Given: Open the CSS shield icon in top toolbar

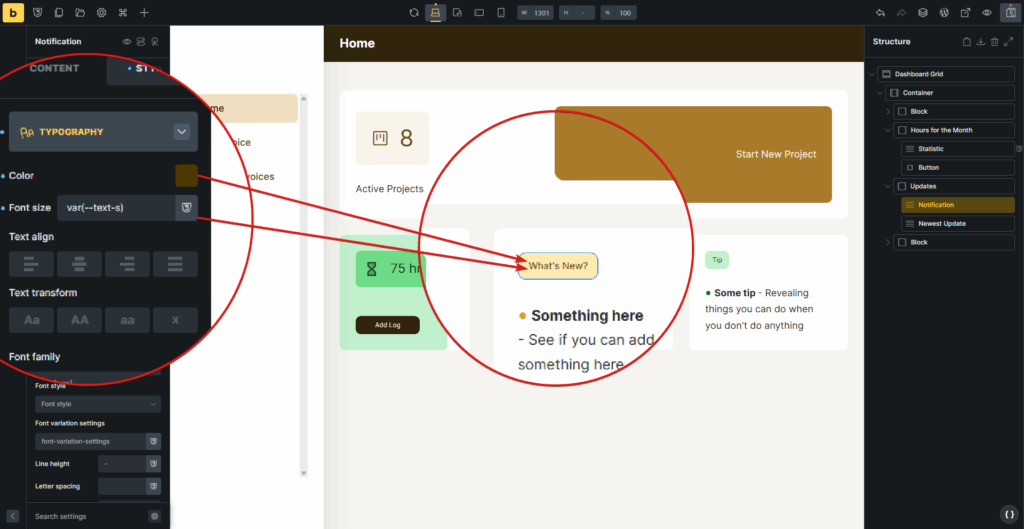Looking at the screenshot, I should point(38,12).
